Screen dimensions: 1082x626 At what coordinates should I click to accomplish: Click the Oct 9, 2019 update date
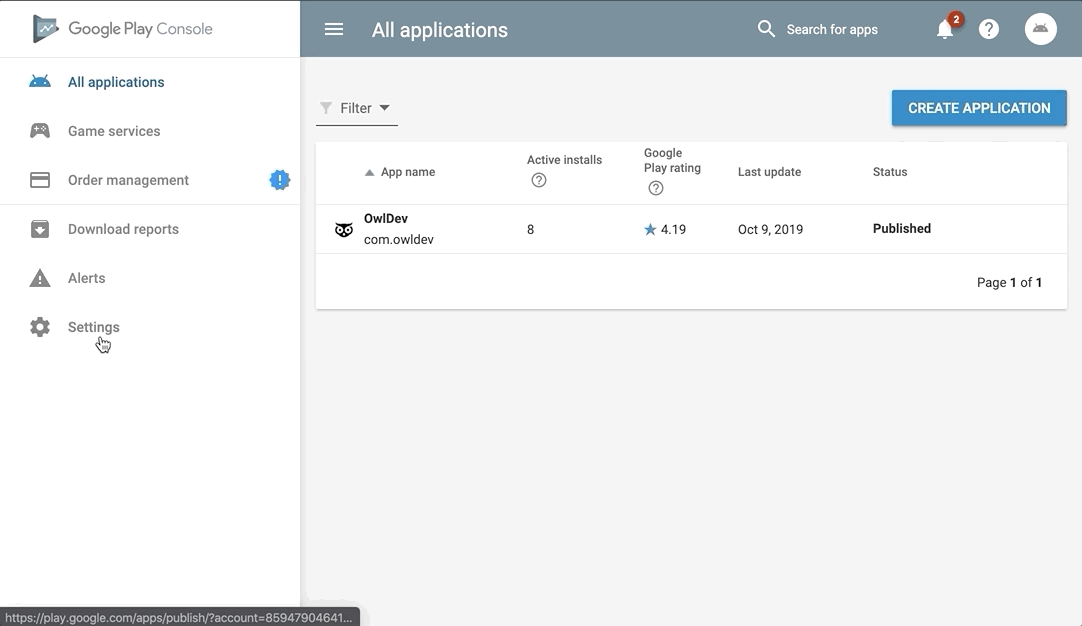(x=770, y=229)
